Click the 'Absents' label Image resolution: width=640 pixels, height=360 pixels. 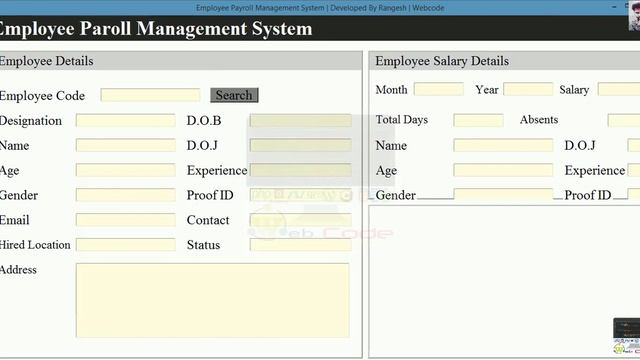point(539,120)
